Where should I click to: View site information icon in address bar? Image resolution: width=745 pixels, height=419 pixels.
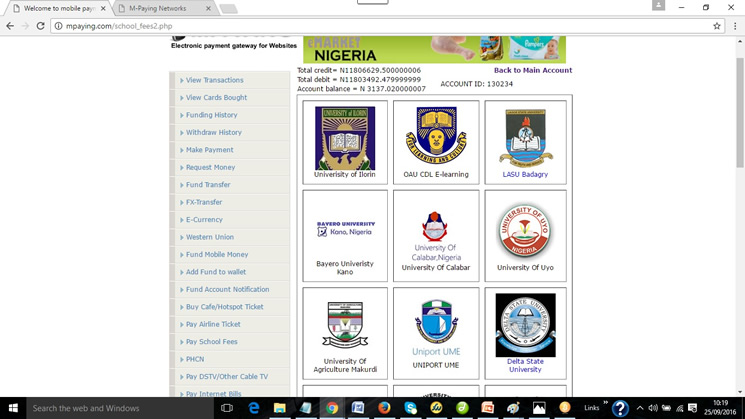pos(58,26)
